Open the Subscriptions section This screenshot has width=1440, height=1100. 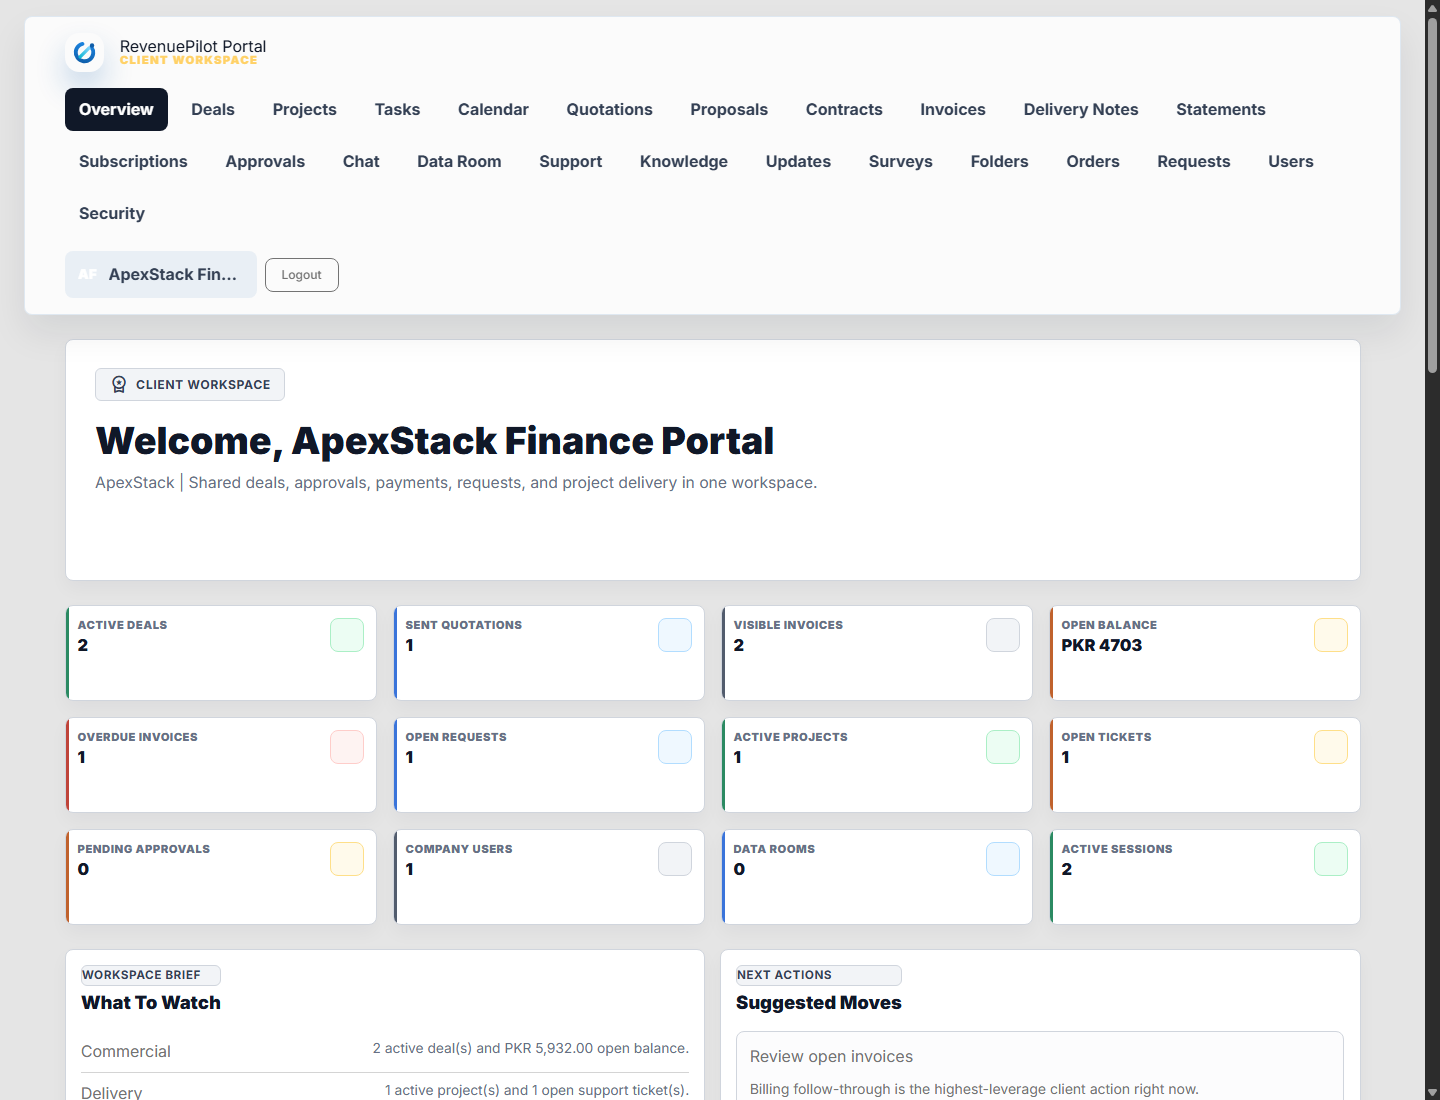pyautogui.click(x=133, y=162)
